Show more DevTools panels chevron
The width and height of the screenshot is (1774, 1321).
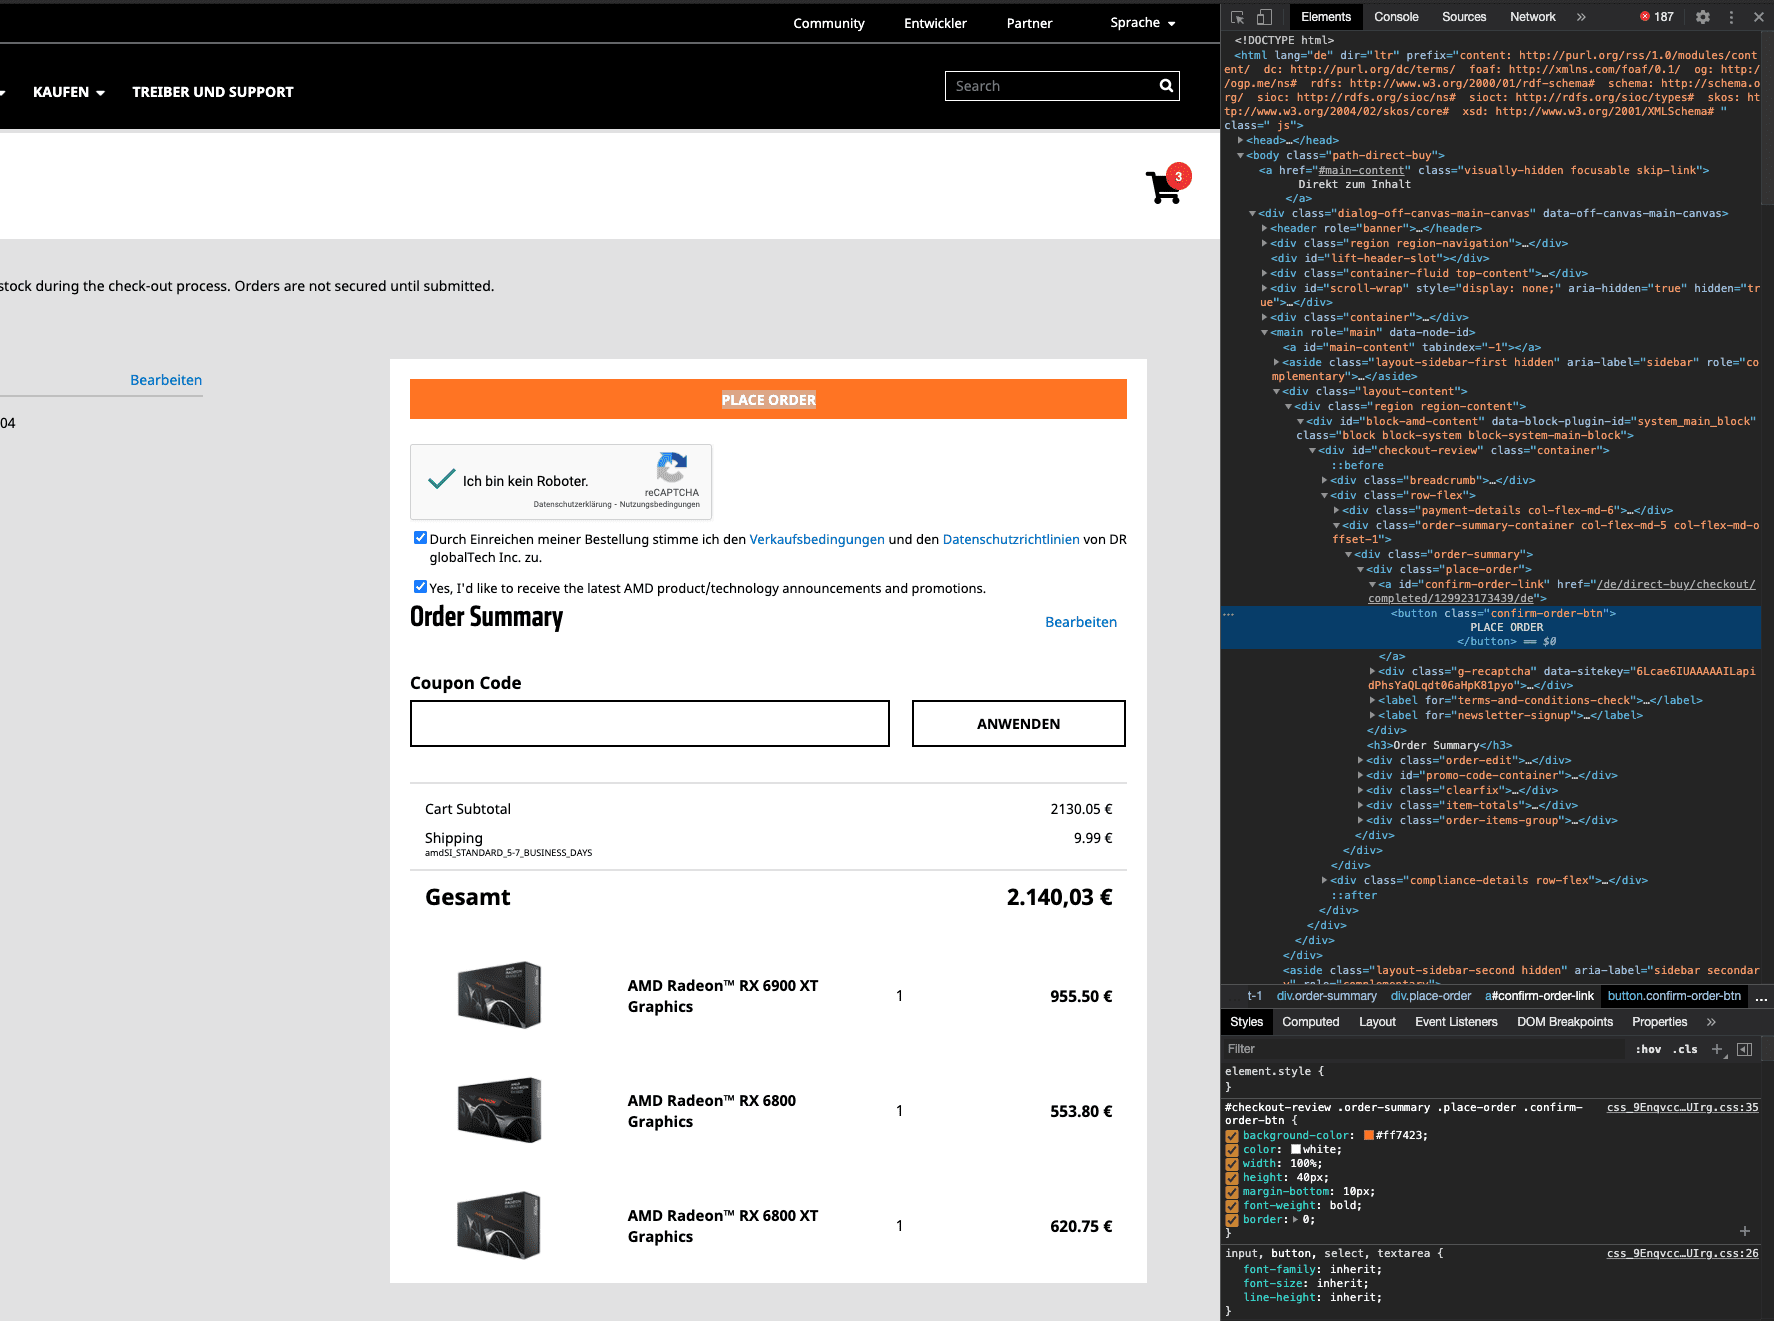1581,17
